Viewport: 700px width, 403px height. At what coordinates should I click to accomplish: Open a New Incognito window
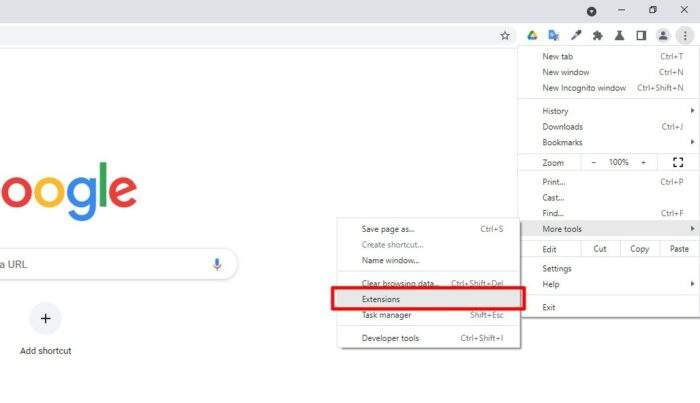[609, 88]
